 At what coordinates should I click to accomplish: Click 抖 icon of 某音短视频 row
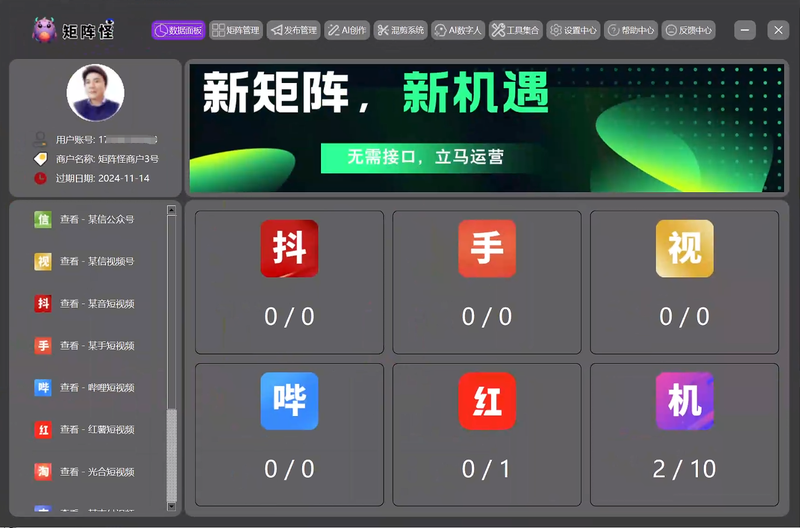point(43,304)
